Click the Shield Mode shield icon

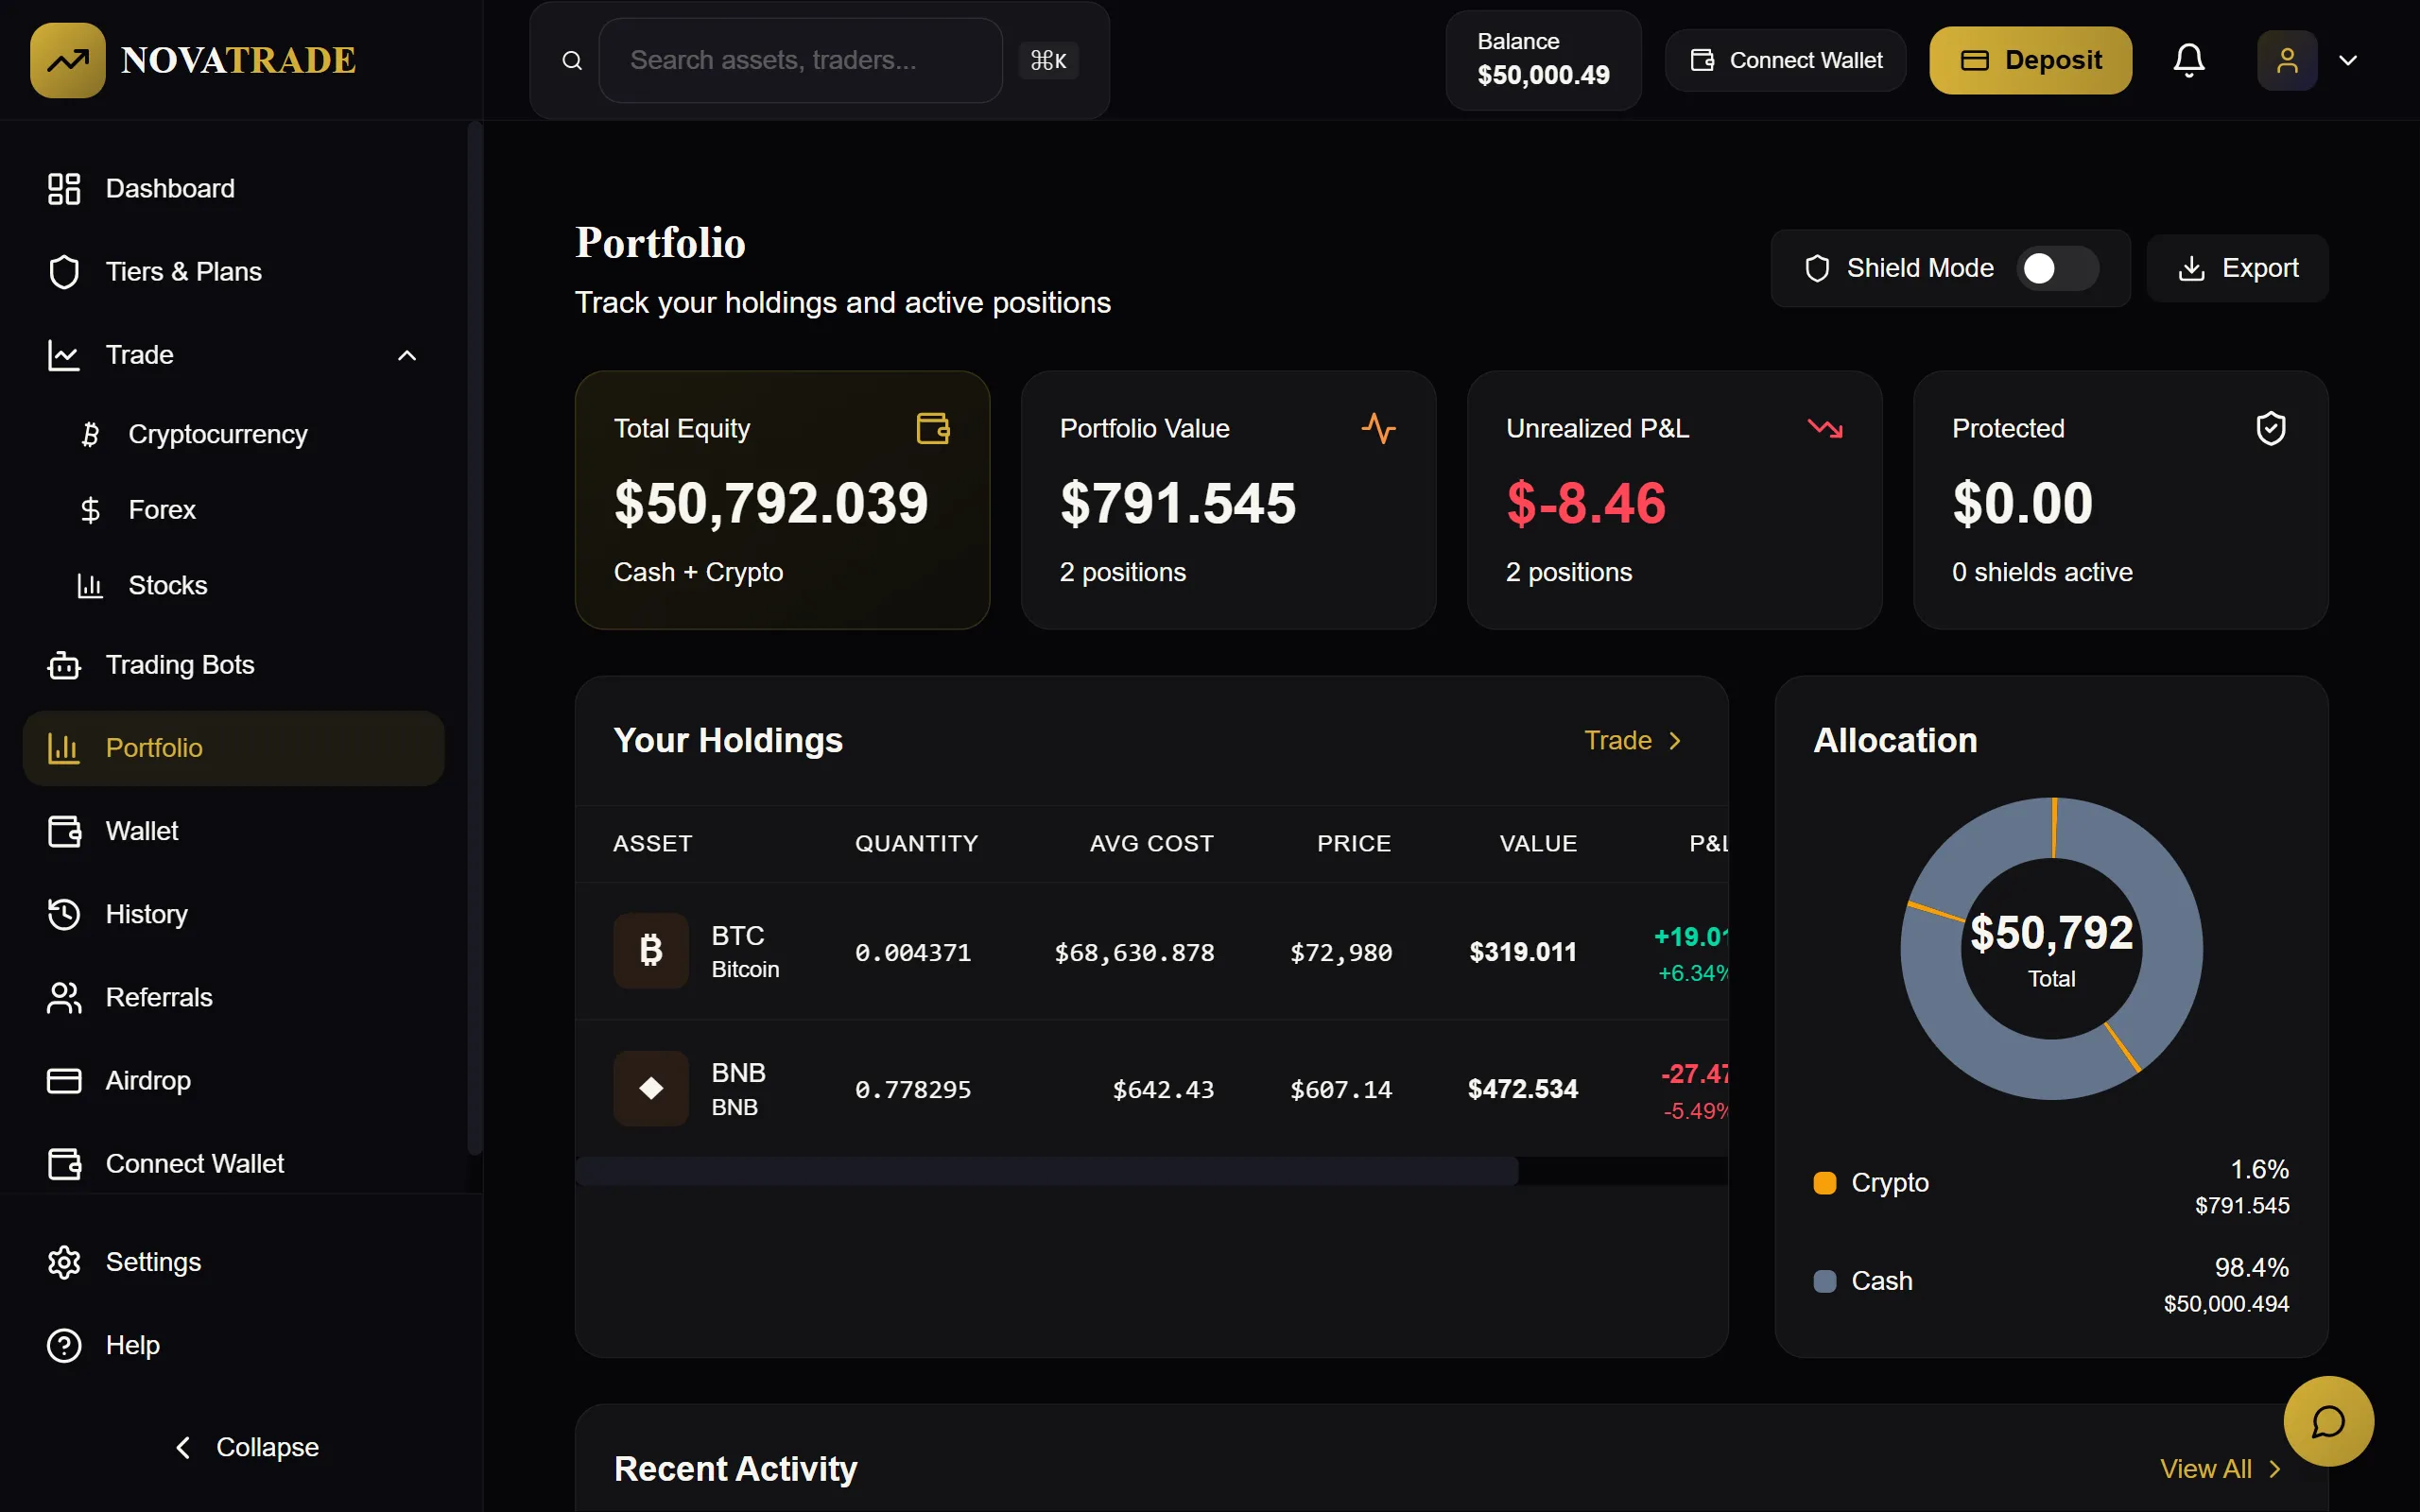coord(1817,268)
